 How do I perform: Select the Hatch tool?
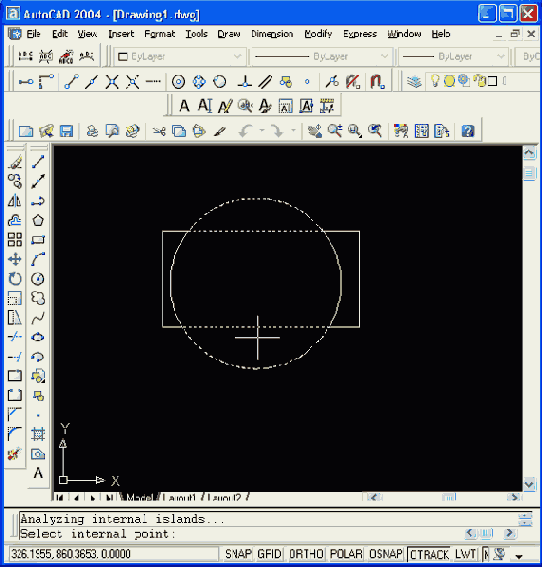point(38,434)
